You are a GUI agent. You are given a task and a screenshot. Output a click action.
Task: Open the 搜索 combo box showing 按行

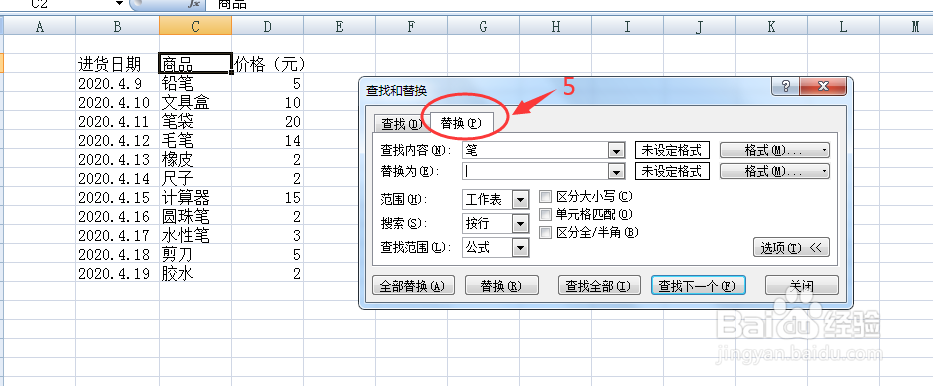click(x=496, y=223)
